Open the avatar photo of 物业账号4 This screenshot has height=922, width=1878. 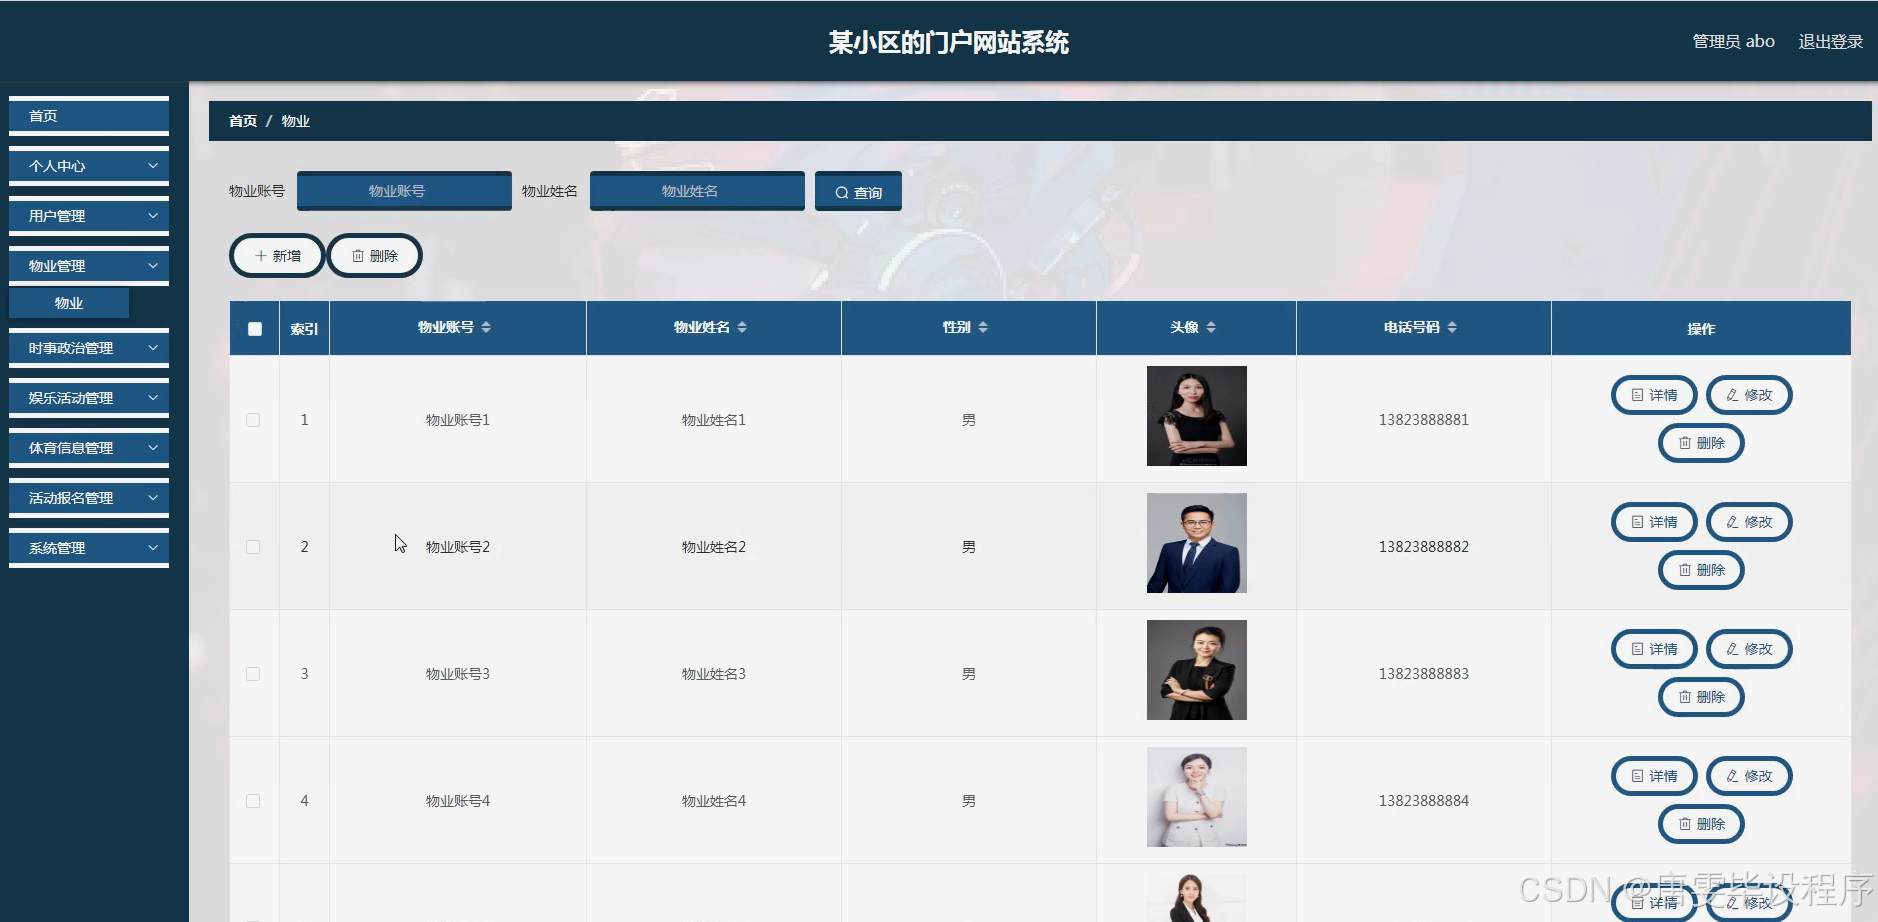pos(1196,797)
